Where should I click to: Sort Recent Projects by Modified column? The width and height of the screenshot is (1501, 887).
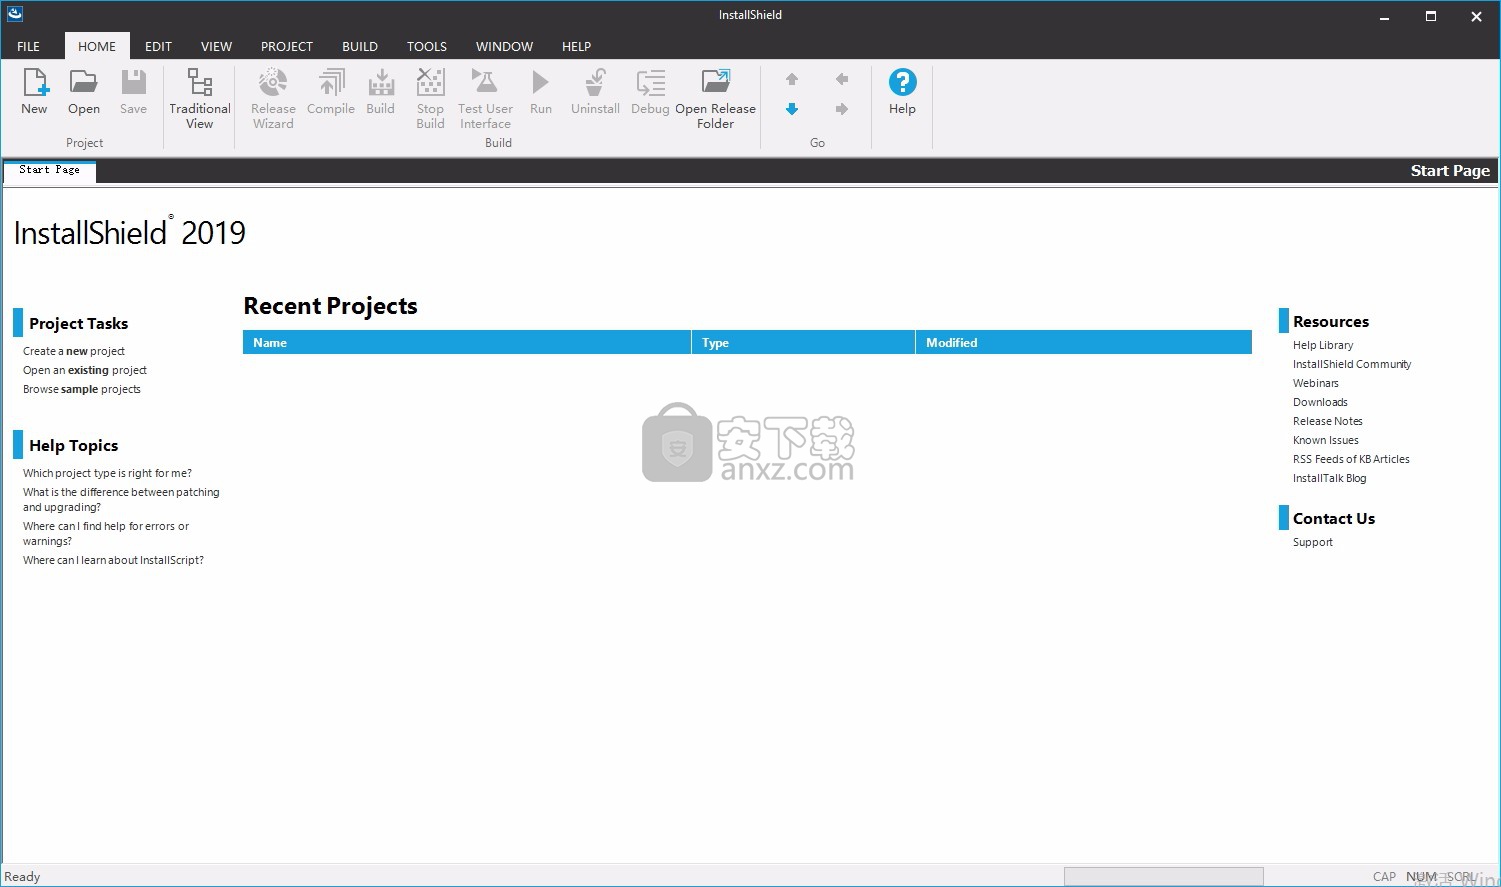1084,342
